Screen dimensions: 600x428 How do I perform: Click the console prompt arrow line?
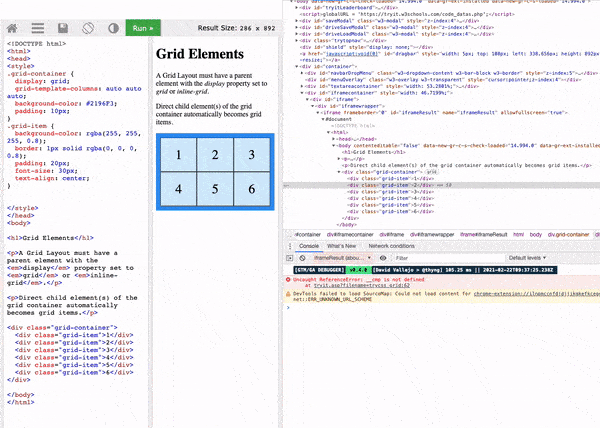pos(441,308)
